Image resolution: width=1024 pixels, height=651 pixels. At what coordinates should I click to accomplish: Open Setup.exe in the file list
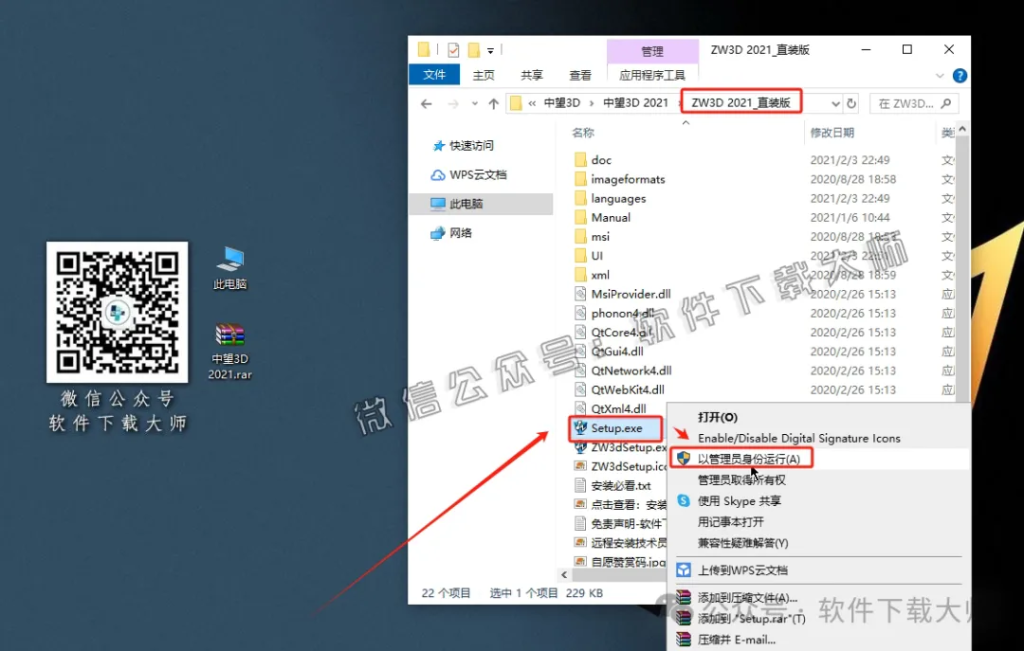point(617,428)
